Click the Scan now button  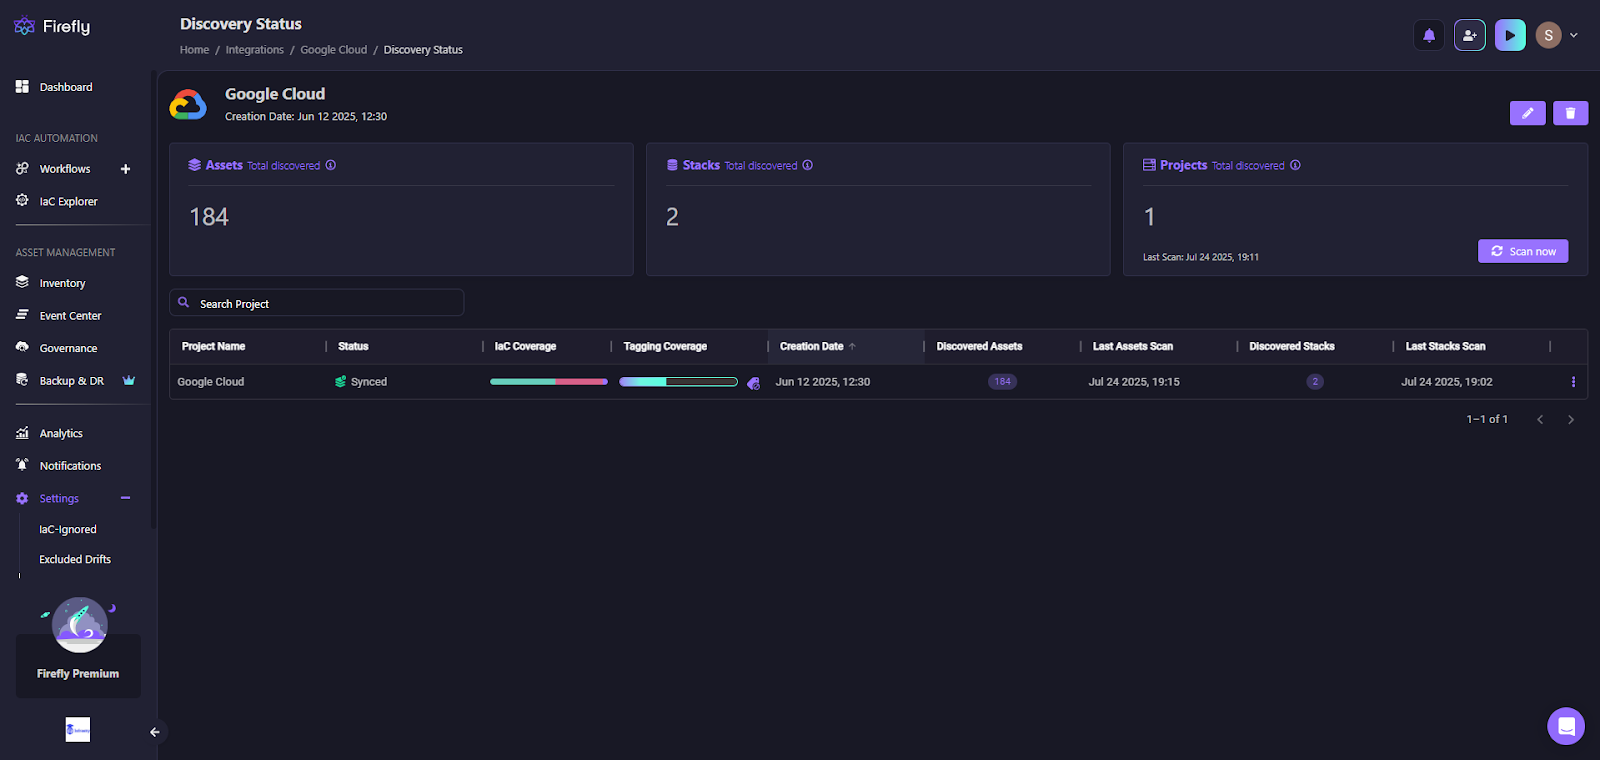coord(1523,251)
